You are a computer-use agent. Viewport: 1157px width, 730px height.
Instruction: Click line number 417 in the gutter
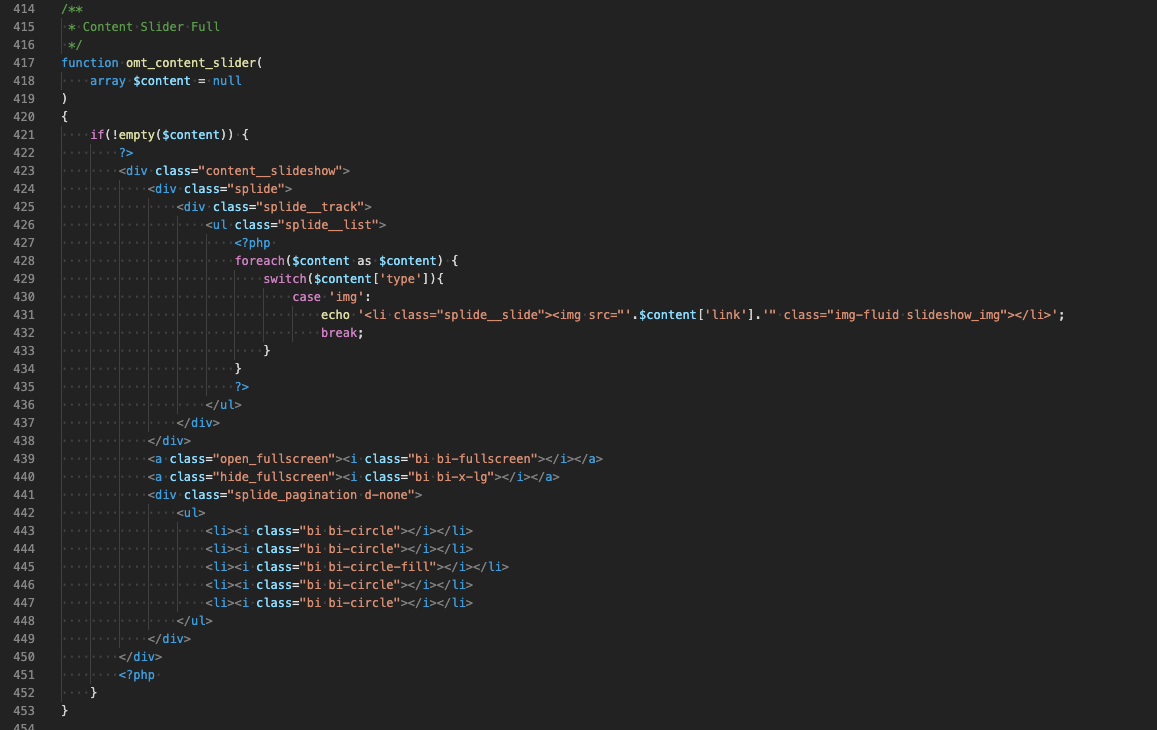[24, 63]
